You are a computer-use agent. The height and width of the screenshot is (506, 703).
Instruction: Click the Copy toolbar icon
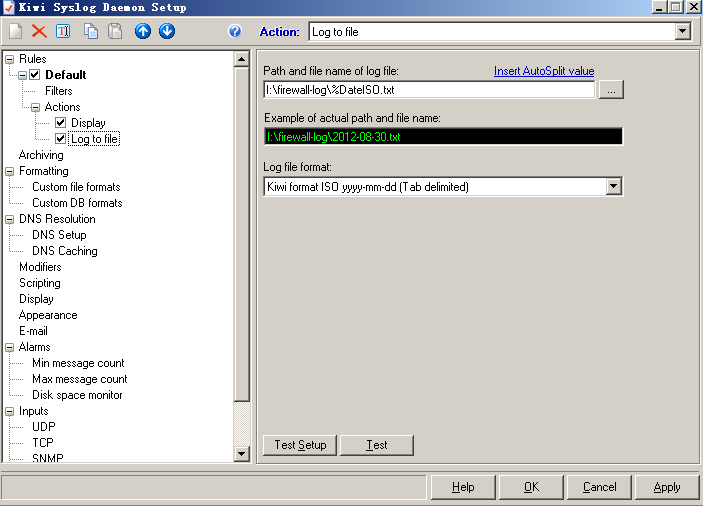pyautogui.click(x=91, y=31)
